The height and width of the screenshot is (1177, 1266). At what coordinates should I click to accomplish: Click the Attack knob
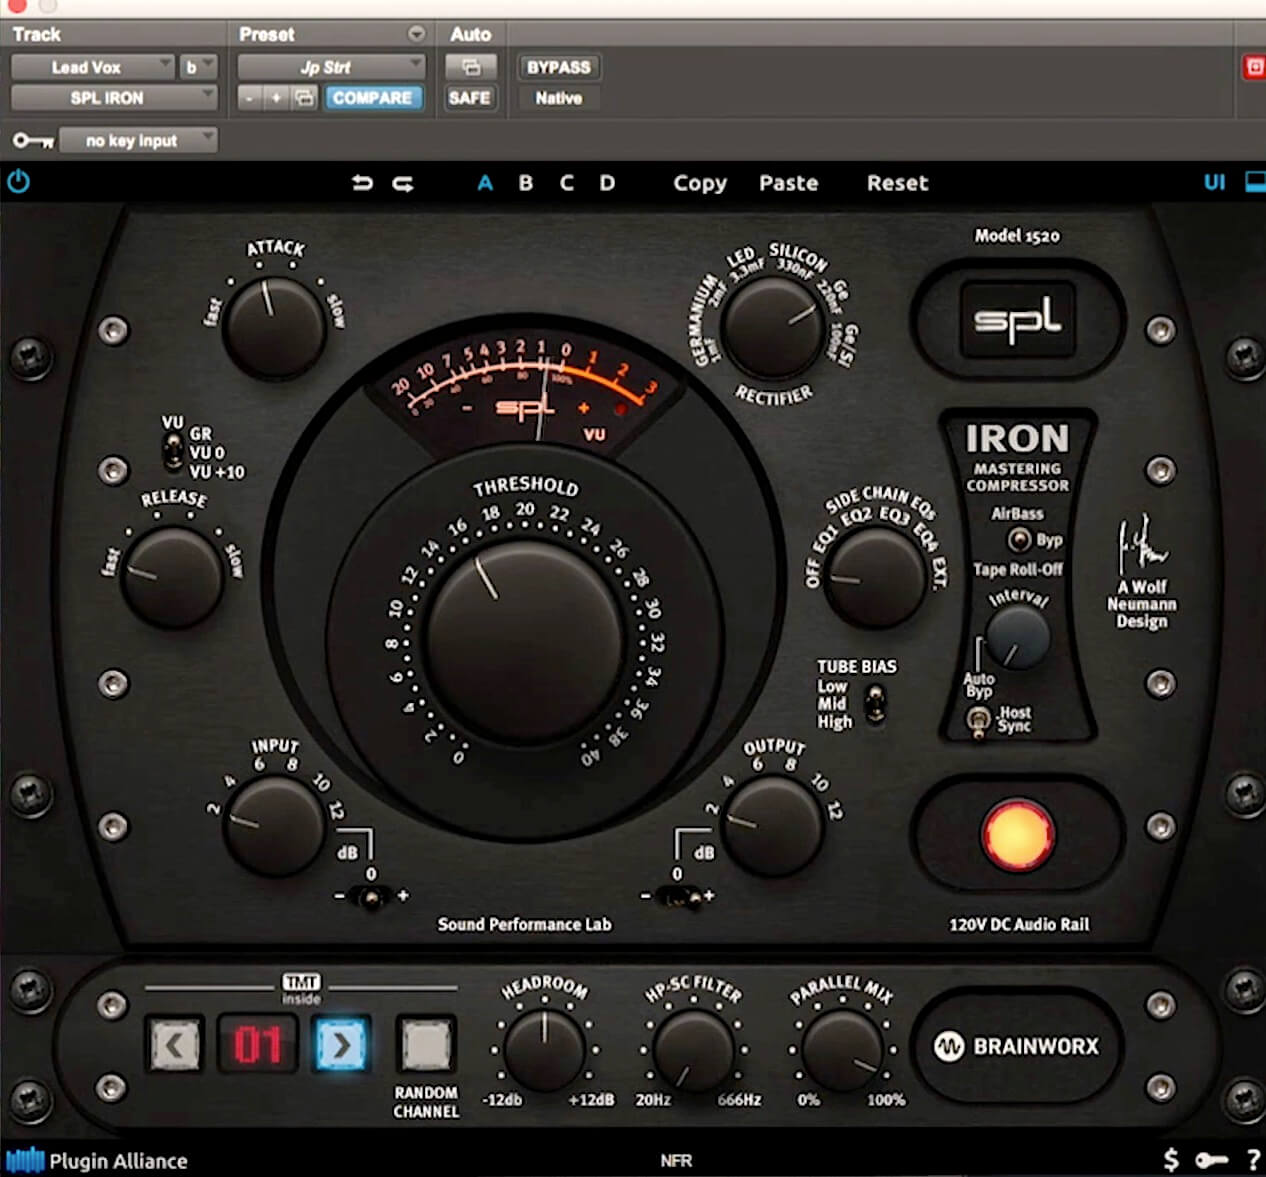click(274, 328)
